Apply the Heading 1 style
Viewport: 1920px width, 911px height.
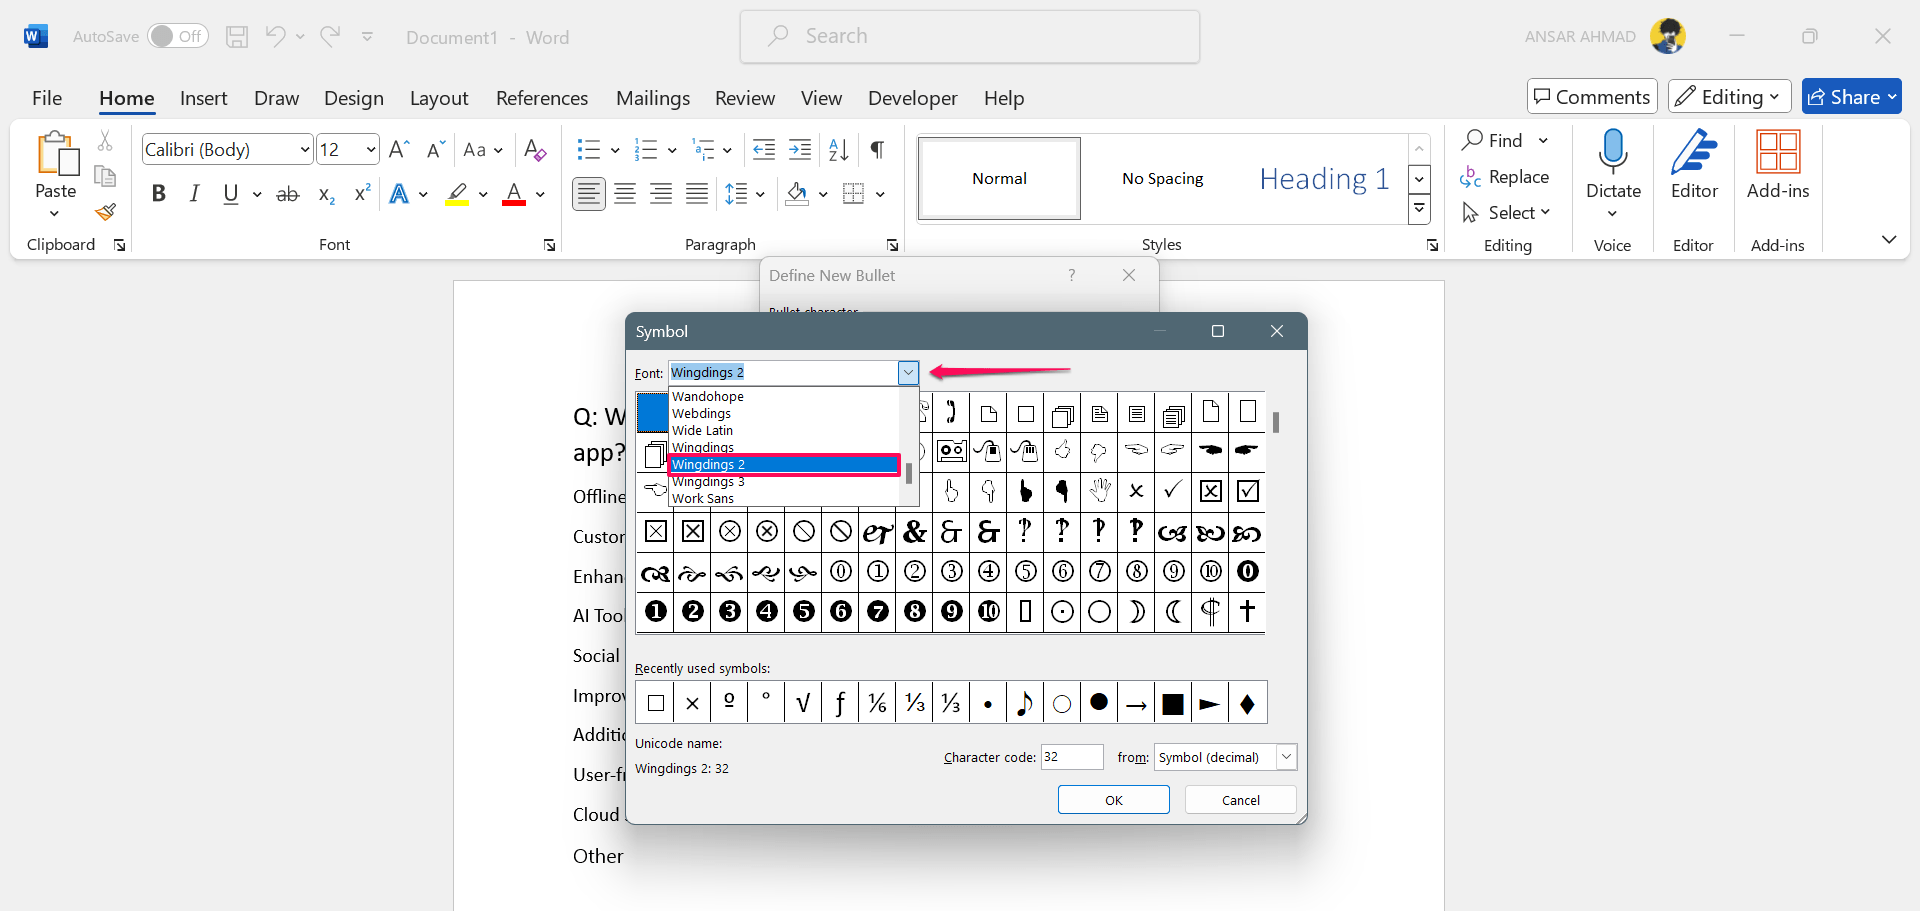(1324, 179)
